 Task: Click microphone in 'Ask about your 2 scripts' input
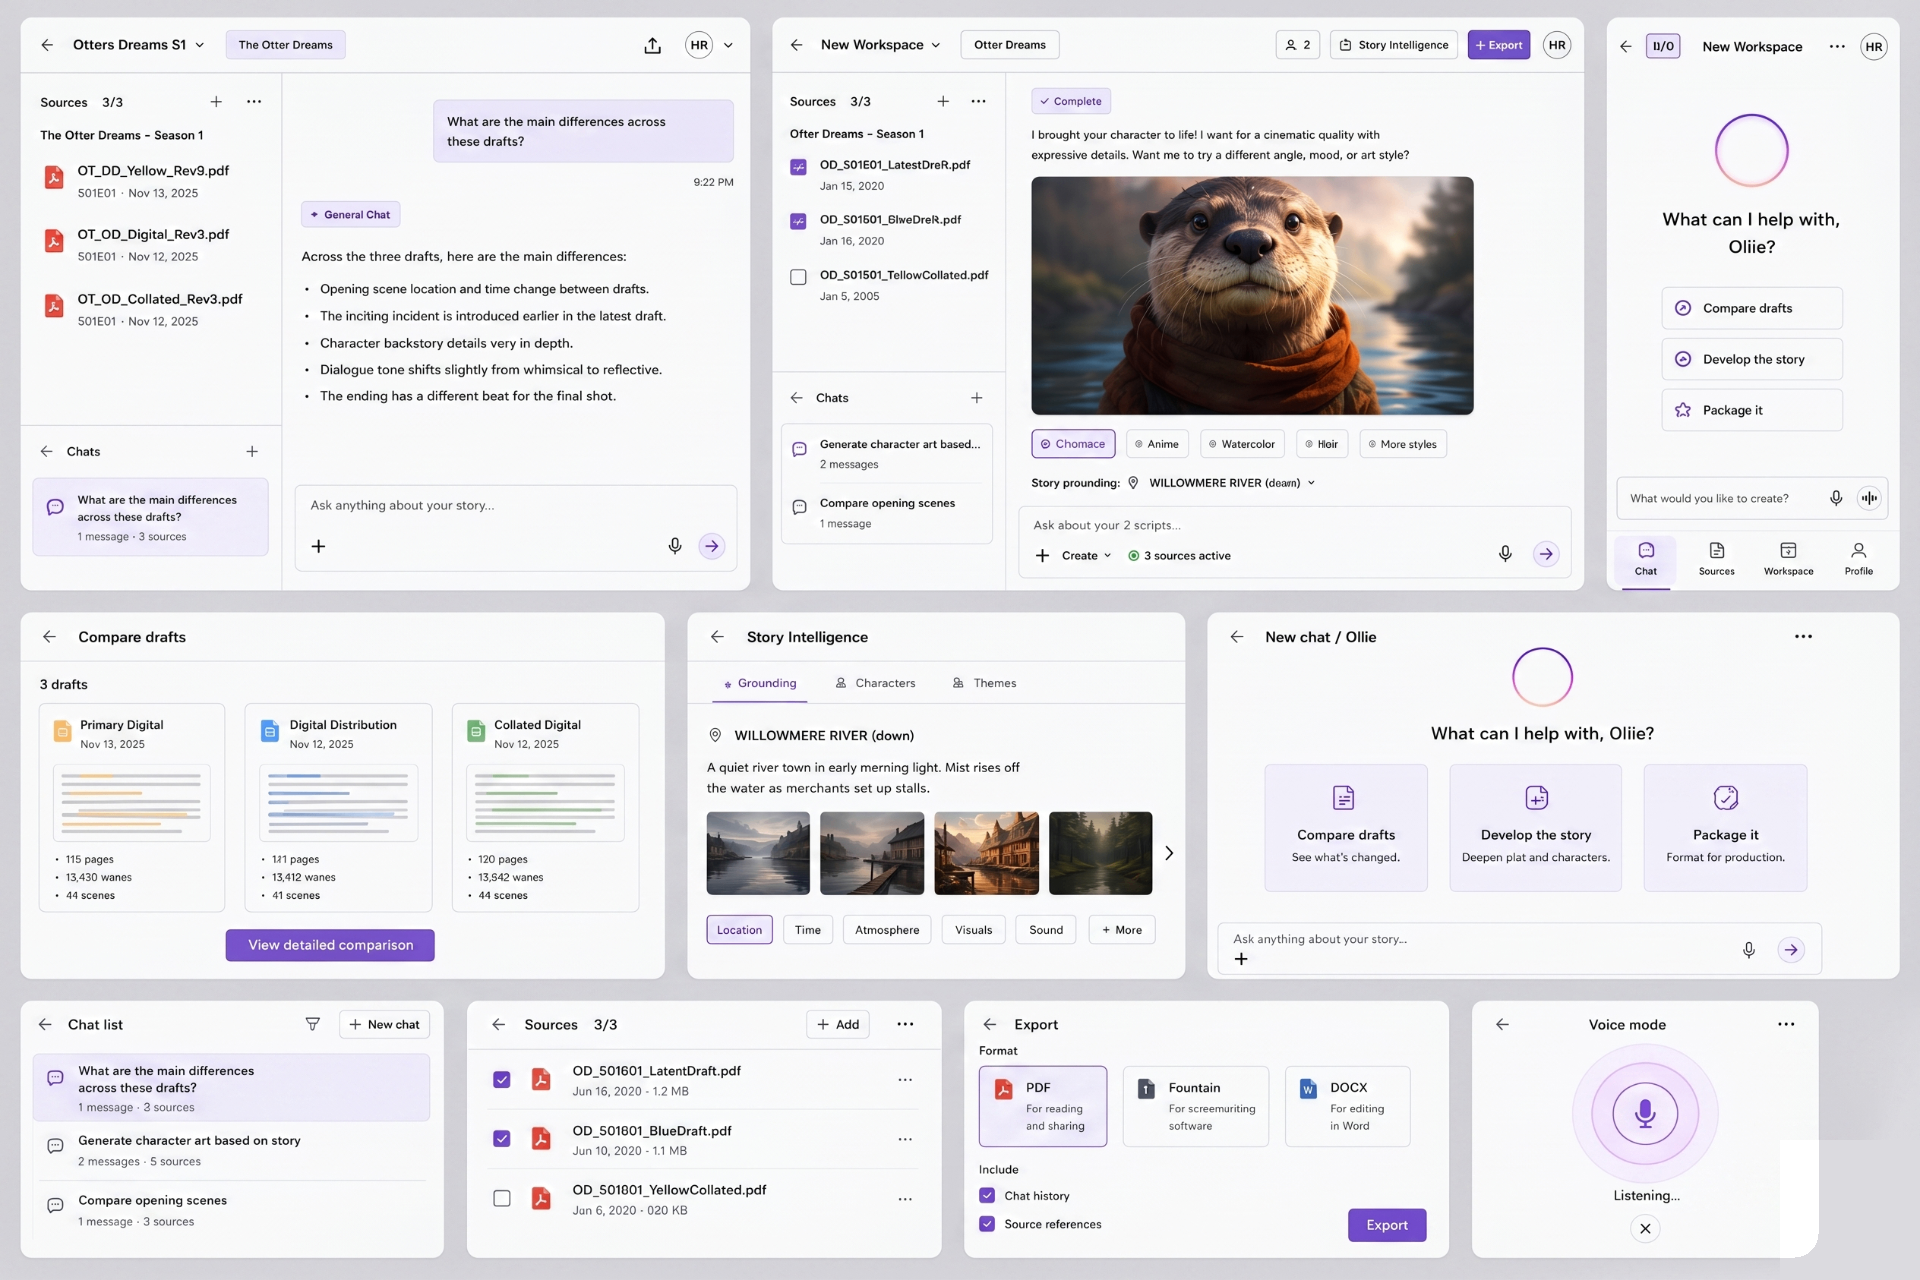point(1505,554)
